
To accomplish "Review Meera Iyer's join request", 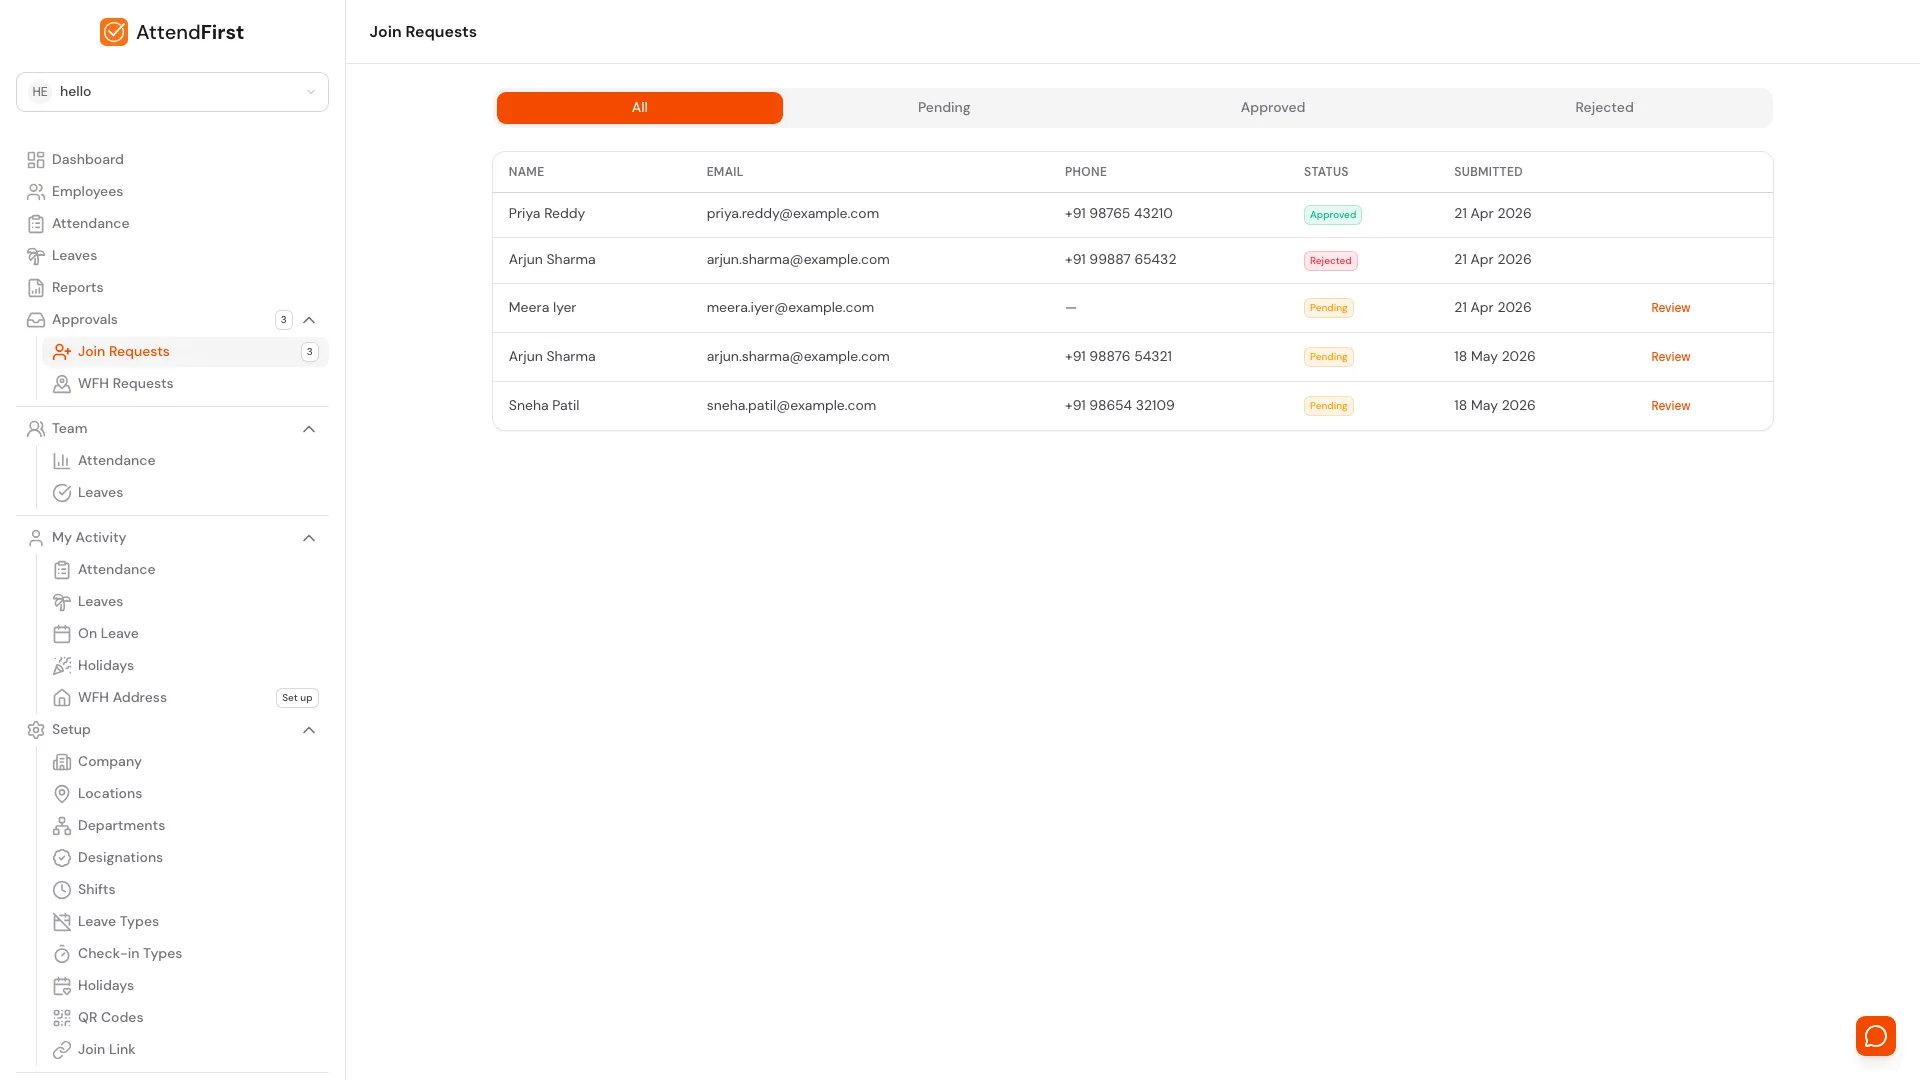I will click(1670, 308).
